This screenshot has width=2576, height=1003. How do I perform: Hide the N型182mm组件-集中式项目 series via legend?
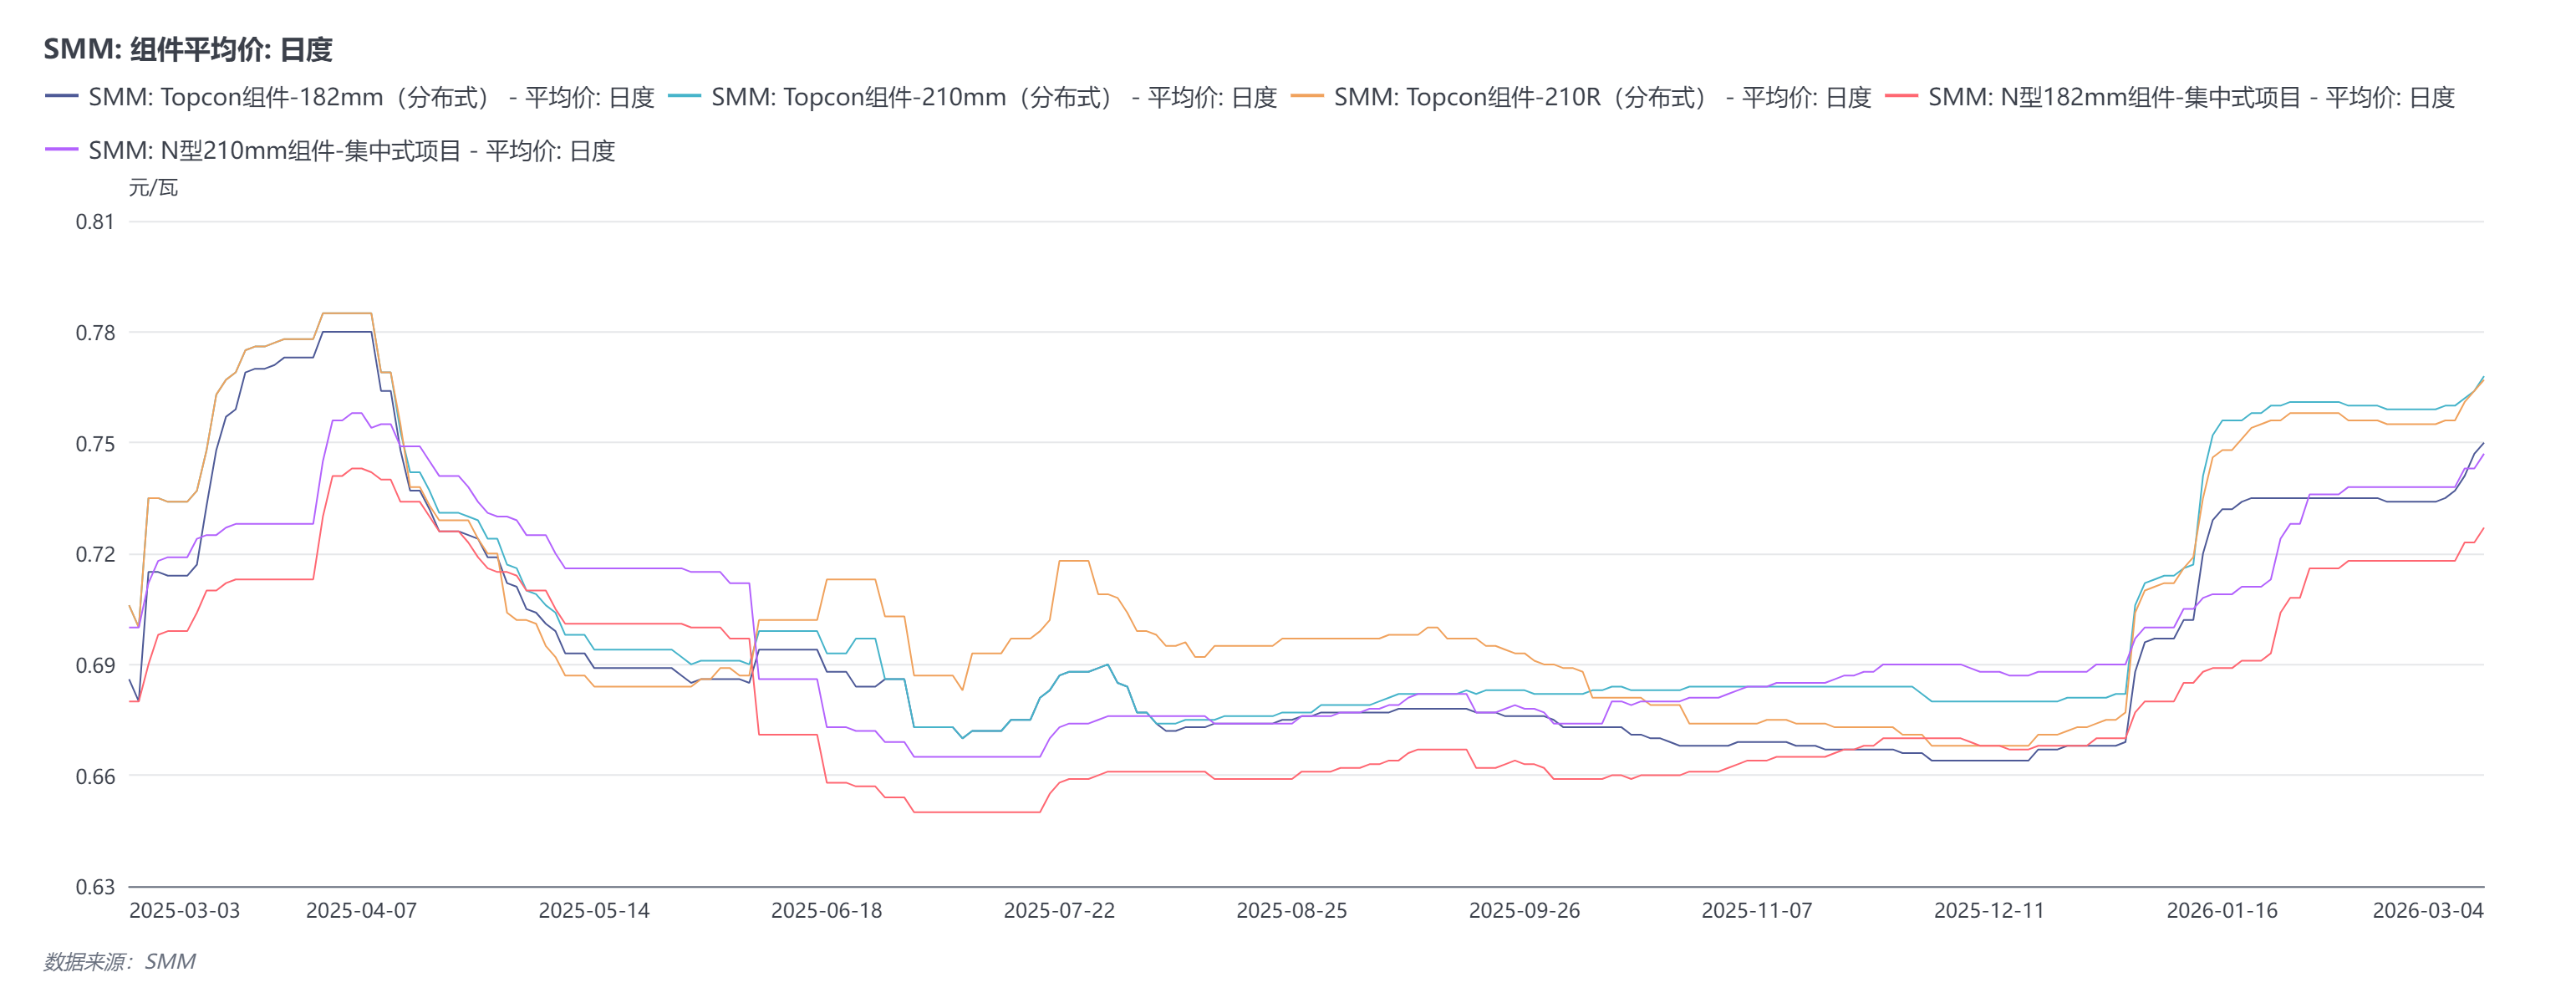pos(2190,97)
